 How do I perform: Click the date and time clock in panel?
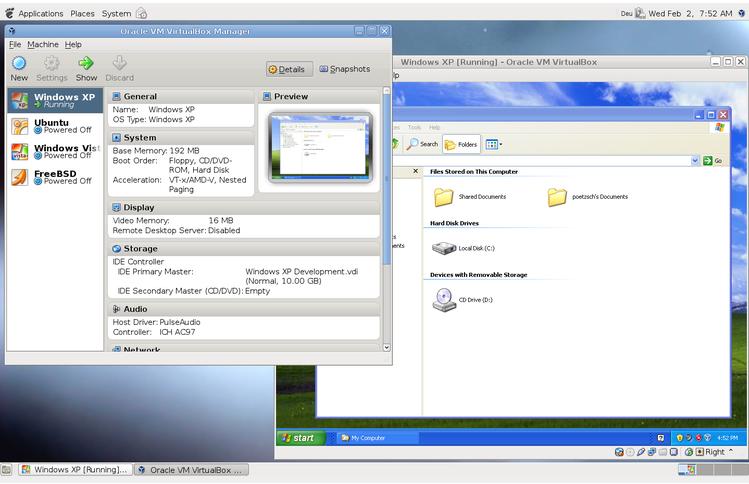click(x=690, y=13)
